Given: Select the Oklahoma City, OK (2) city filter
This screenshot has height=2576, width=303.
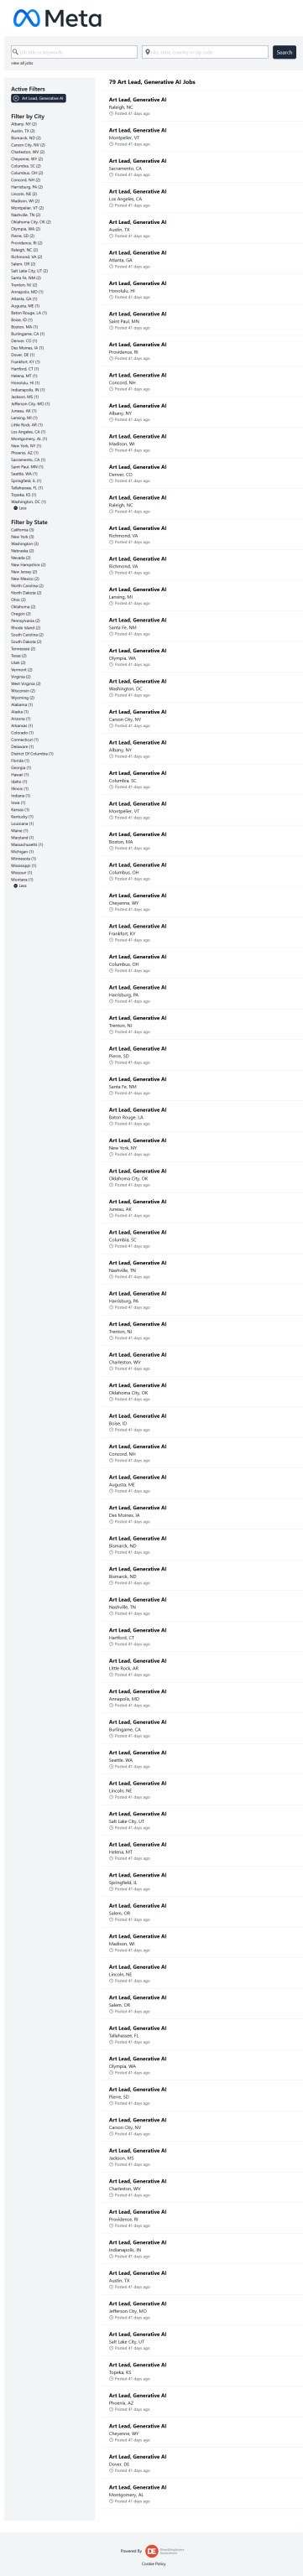Looking at the screenshot, I should (31, 222).
